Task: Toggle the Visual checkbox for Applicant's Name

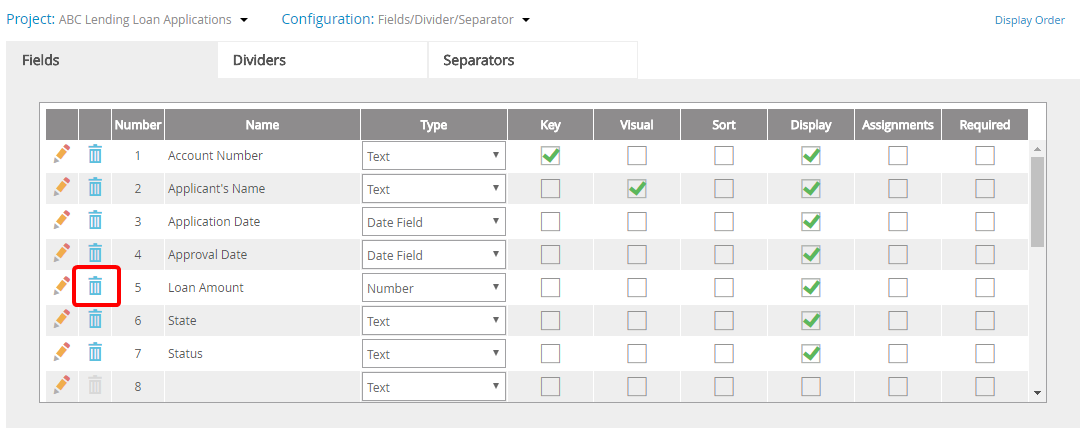Action: [637, 188]
